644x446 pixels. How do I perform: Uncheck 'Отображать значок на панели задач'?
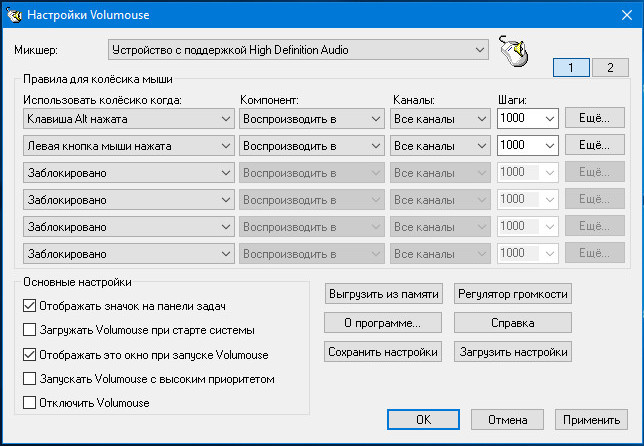pos(29,306)
